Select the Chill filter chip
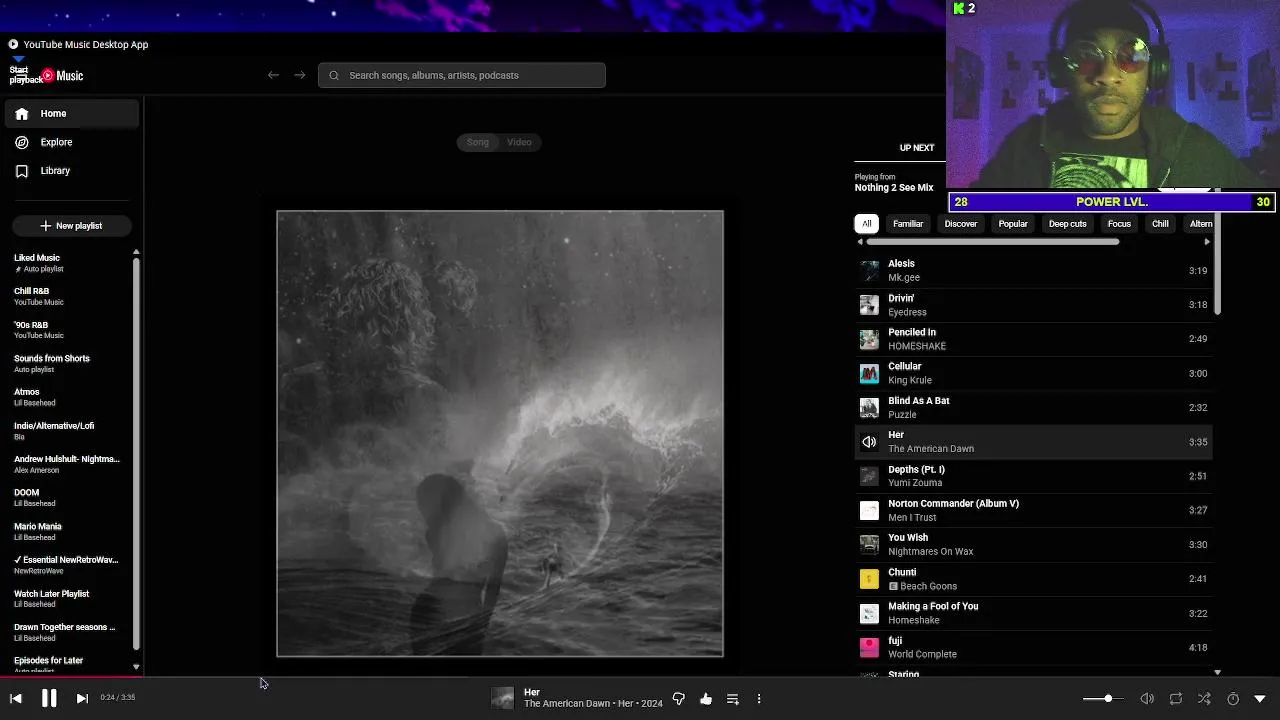 1160,224
